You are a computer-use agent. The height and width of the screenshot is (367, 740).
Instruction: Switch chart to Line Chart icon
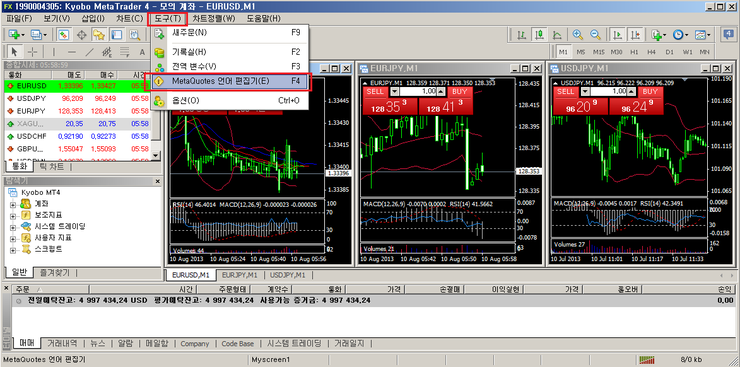pos(557,34)
